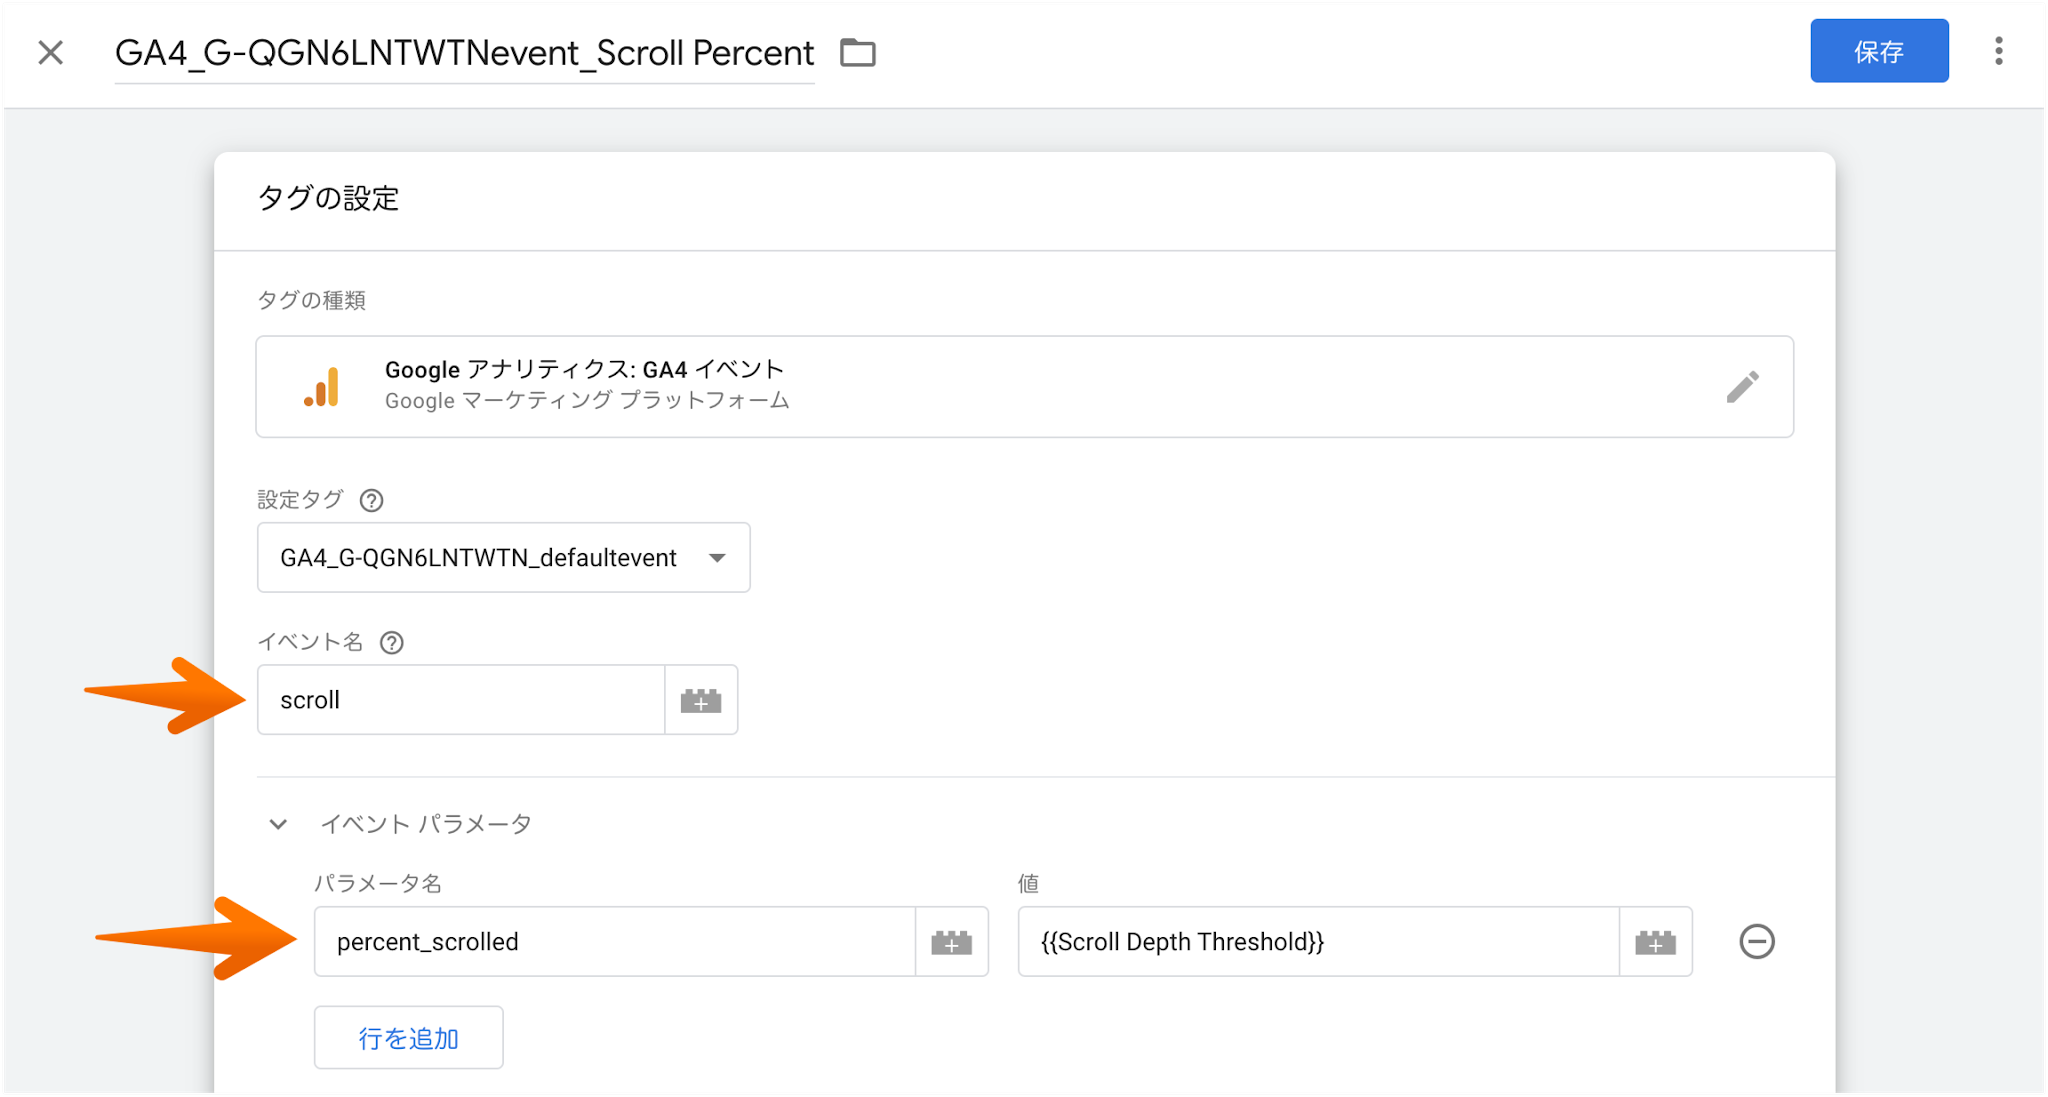Select the Google アナリティクス: GA4 イベント tag type card
The width and height of the screenshot is (2048, 1097).
point(1024,386)
